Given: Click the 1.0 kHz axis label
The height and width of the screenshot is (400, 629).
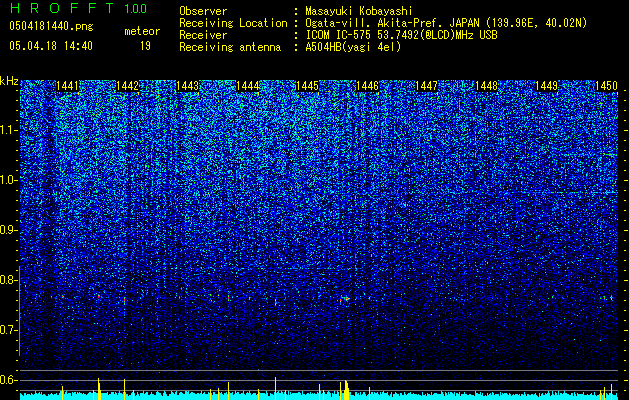Looking at the screenshot, I should 9,180.
